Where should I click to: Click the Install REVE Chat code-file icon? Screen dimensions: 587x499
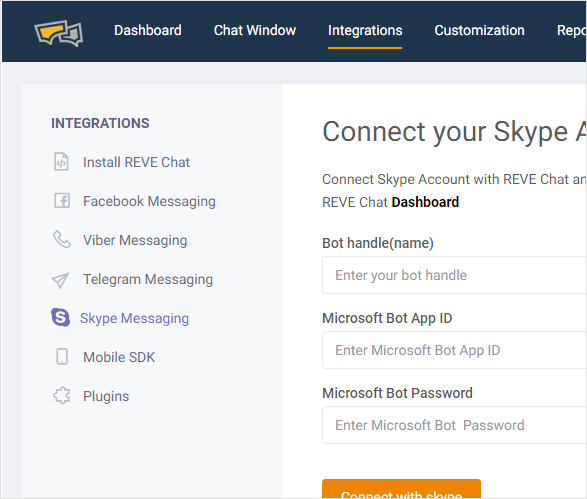click(61, 162)
